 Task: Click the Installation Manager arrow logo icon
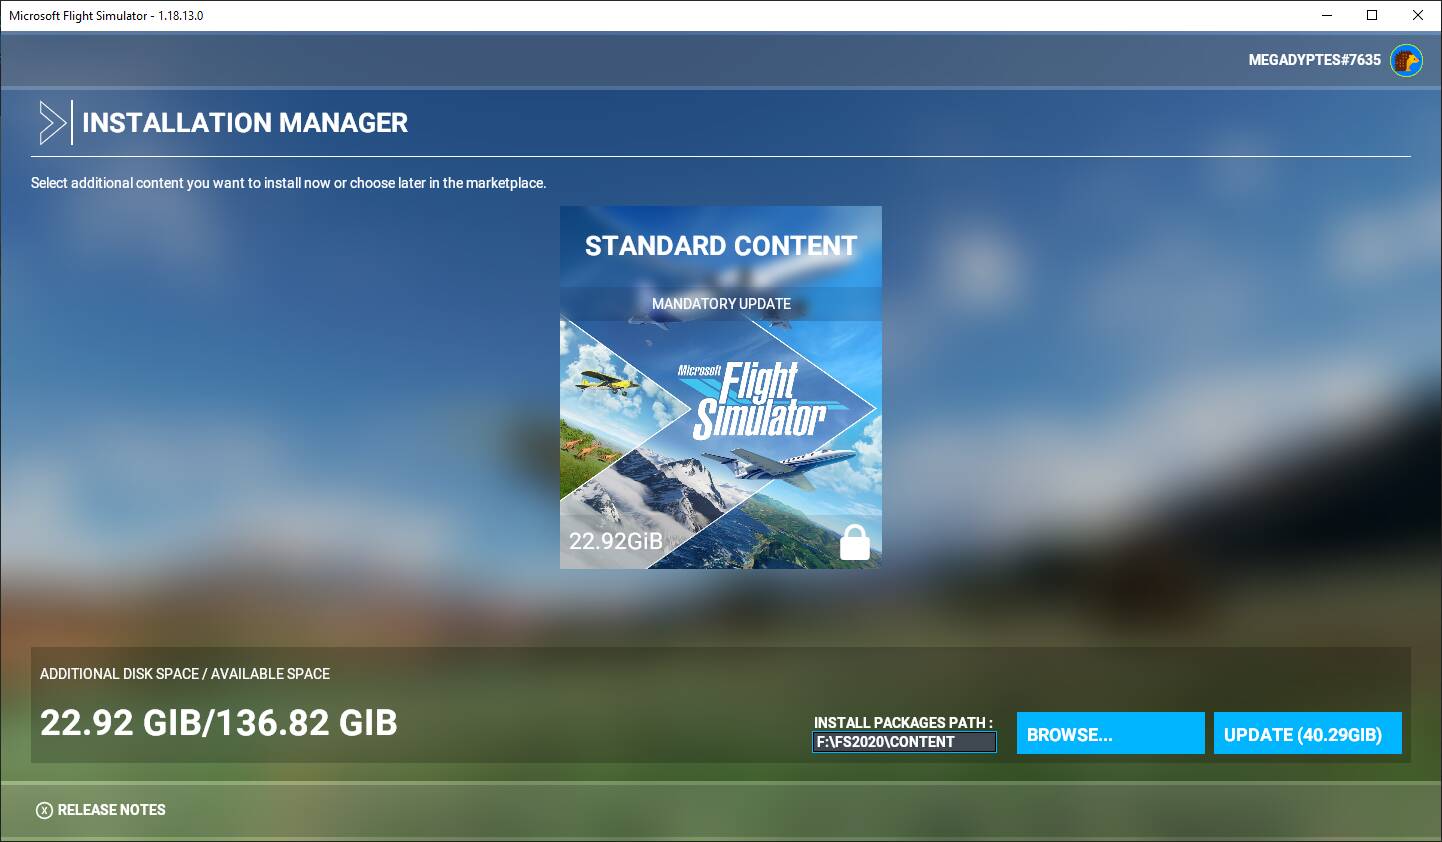coord(52,123)
